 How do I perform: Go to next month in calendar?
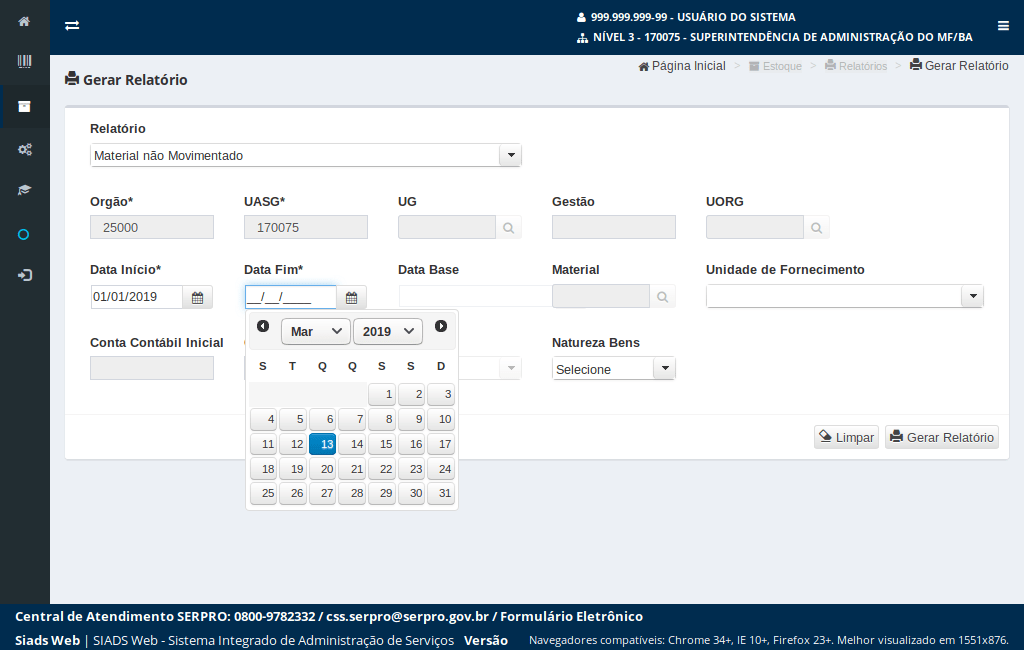click(441, 326)
